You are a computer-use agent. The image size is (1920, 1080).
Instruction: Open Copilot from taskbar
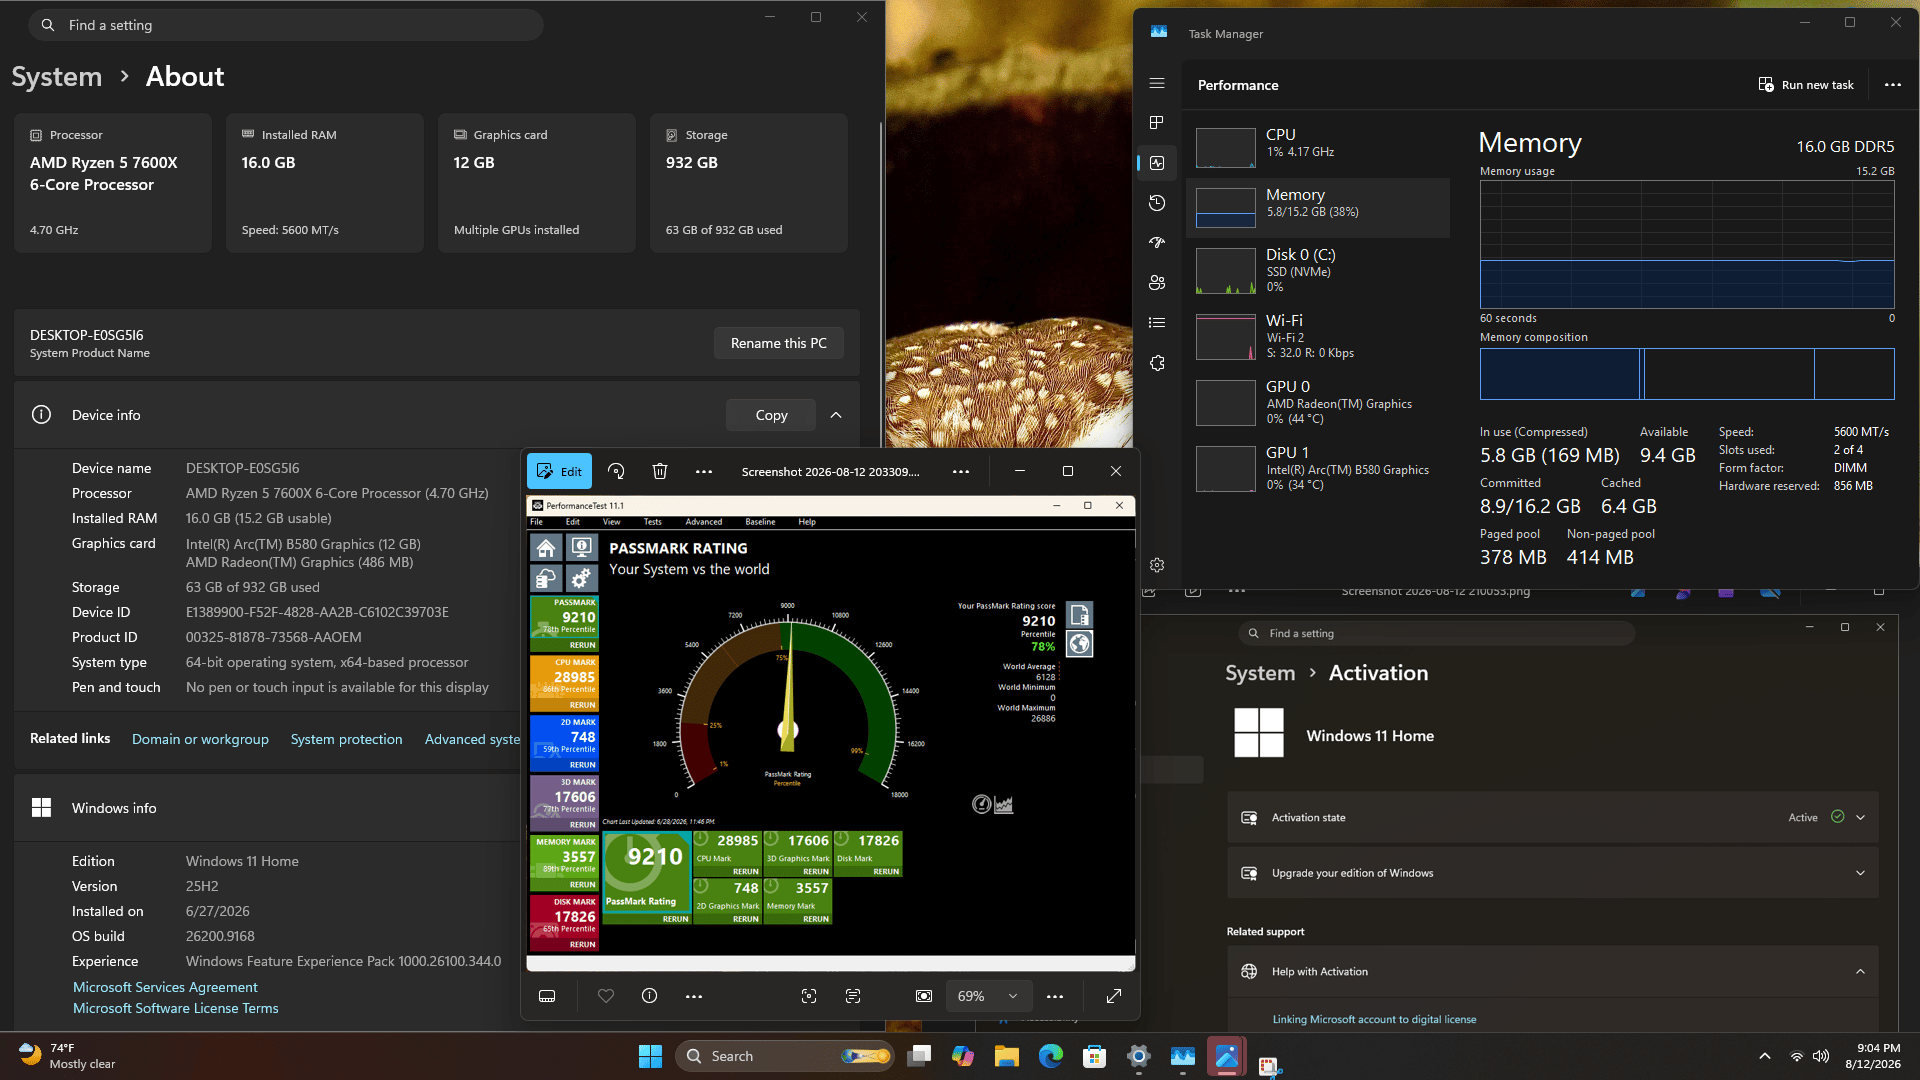(x=963, y=1056)
